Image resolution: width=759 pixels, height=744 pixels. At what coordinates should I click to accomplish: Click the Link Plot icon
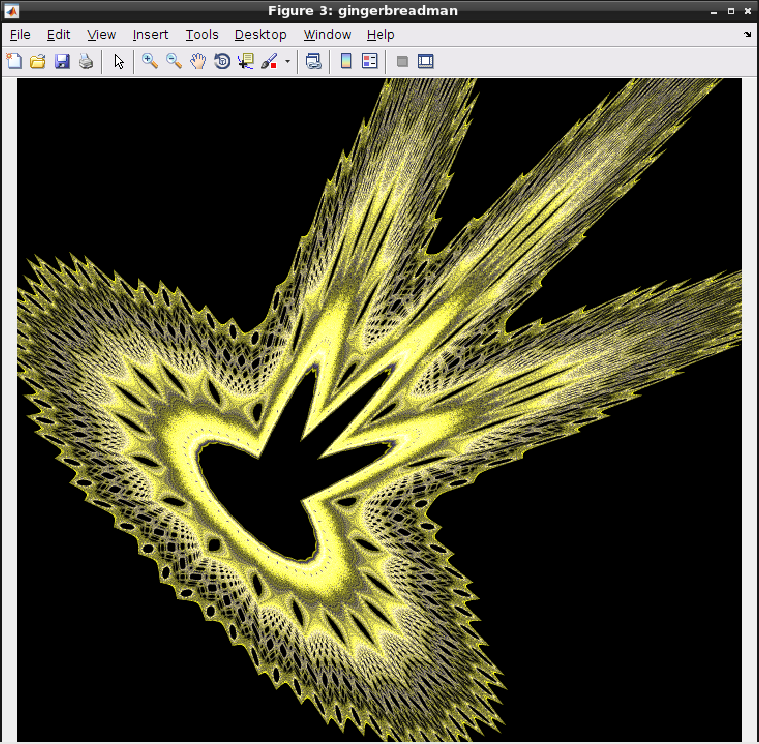314,61
